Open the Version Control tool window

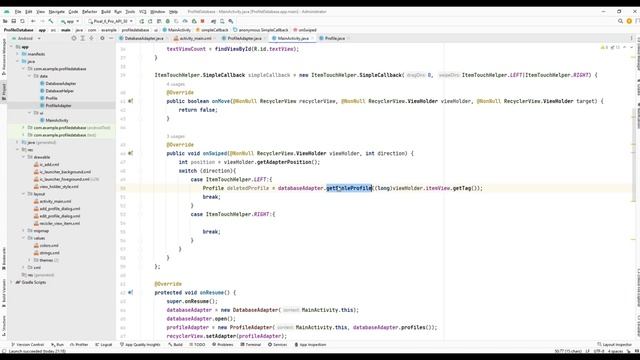tap(27, 344)
